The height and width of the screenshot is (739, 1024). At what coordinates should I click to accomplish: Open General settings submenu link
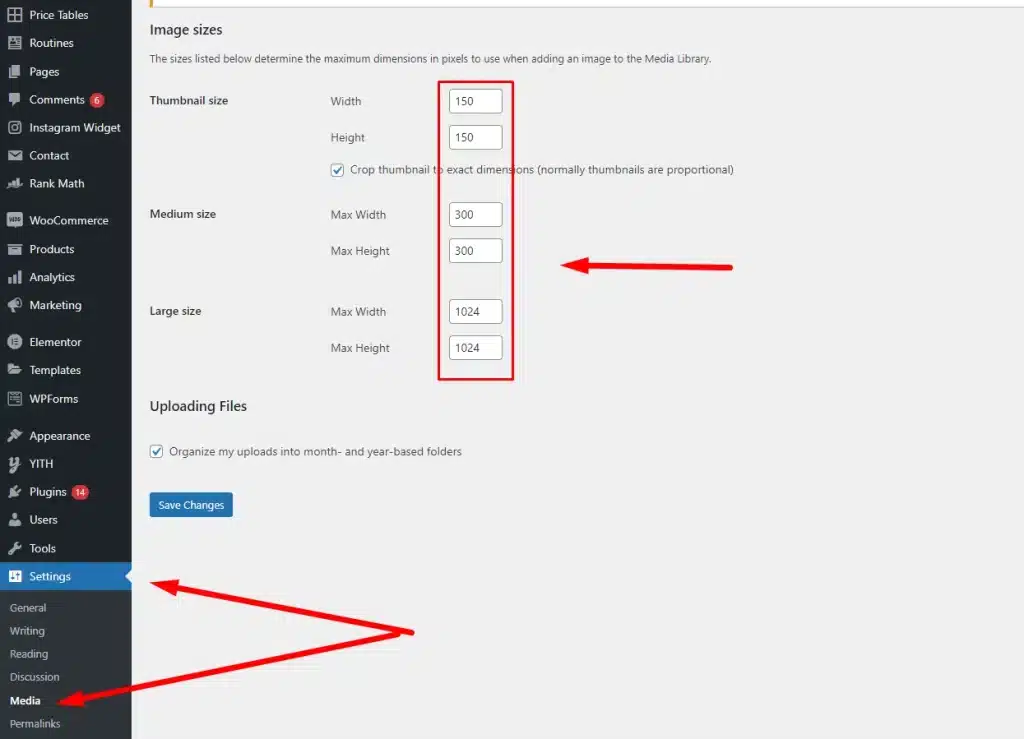28,608
